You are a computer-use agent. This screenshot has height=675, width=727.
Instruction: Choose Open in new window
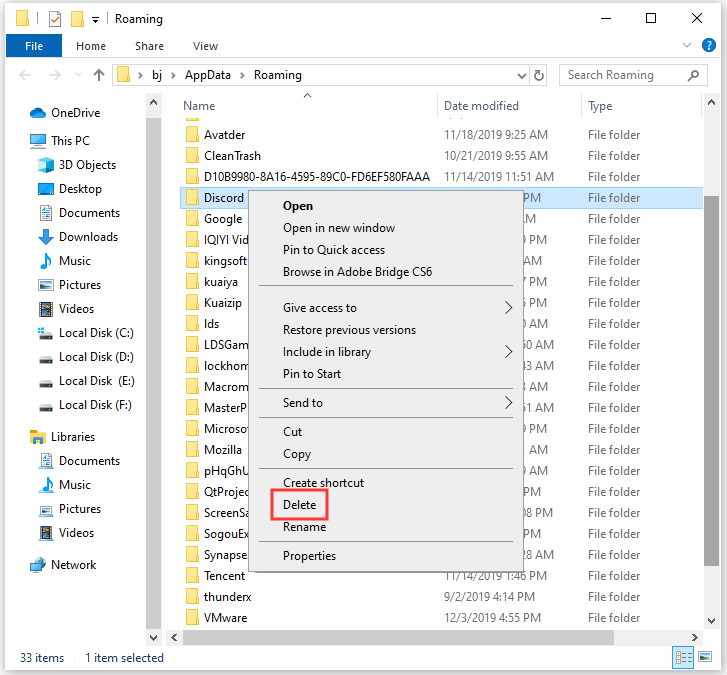tap(386, 228)
